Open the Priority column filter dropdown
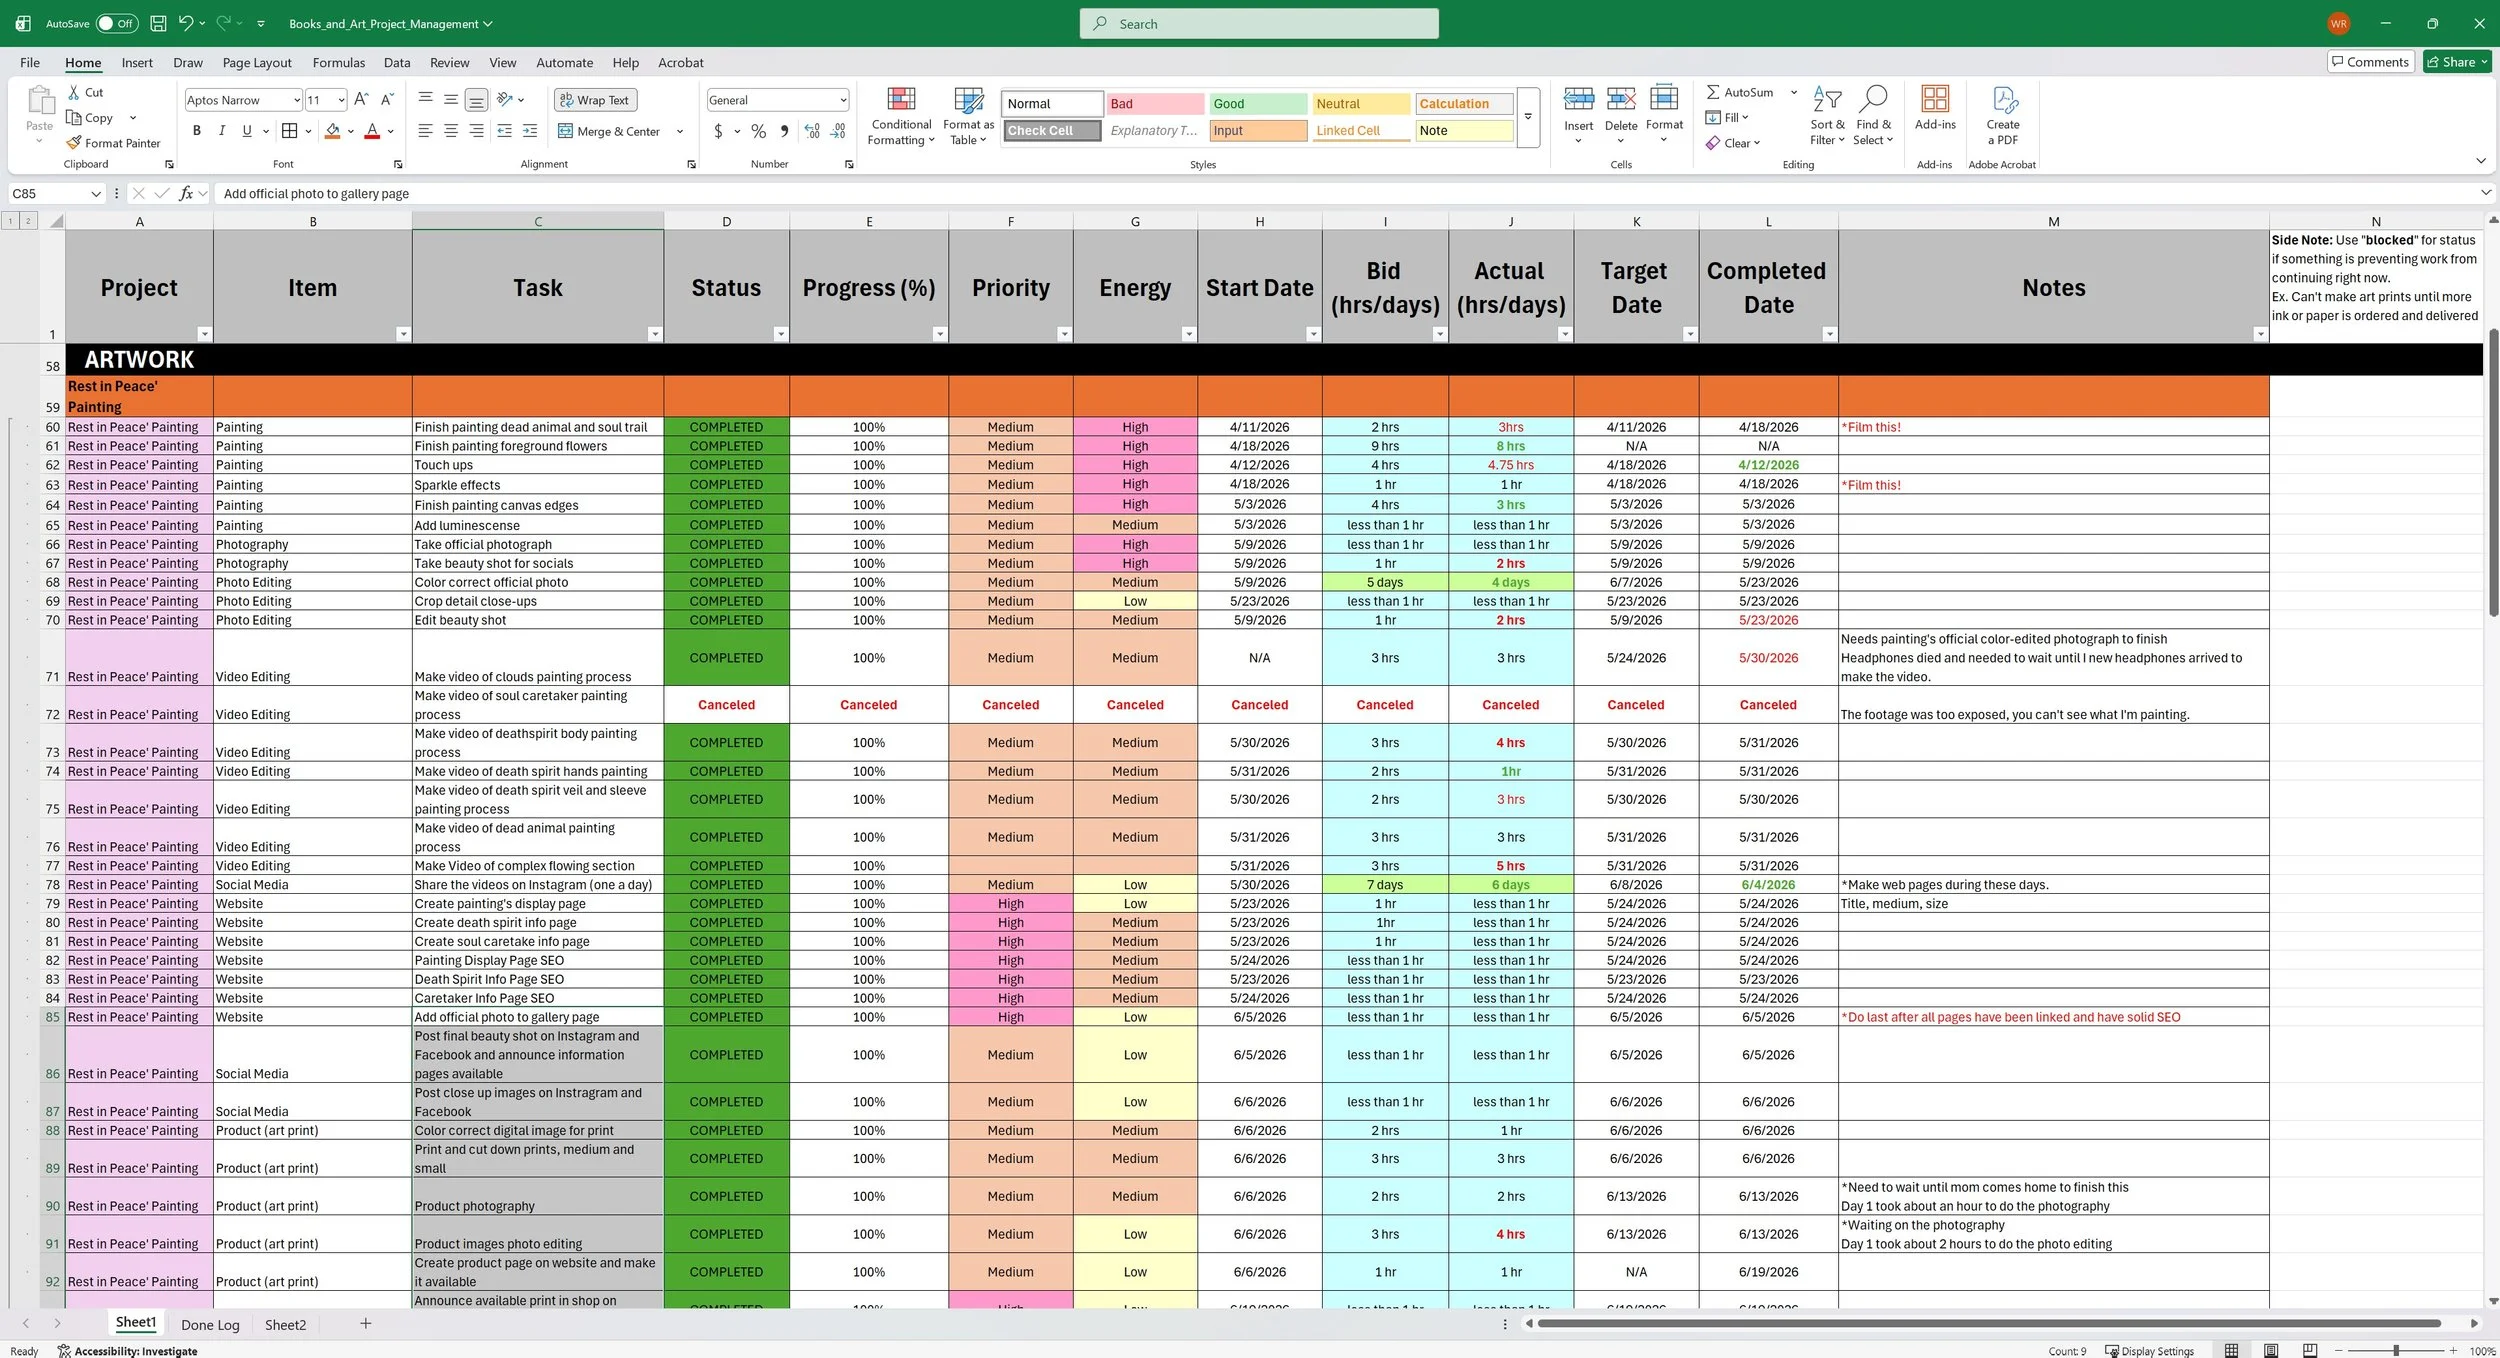The height and width of the screenshot is (1358, 2500). point(1064,334)
